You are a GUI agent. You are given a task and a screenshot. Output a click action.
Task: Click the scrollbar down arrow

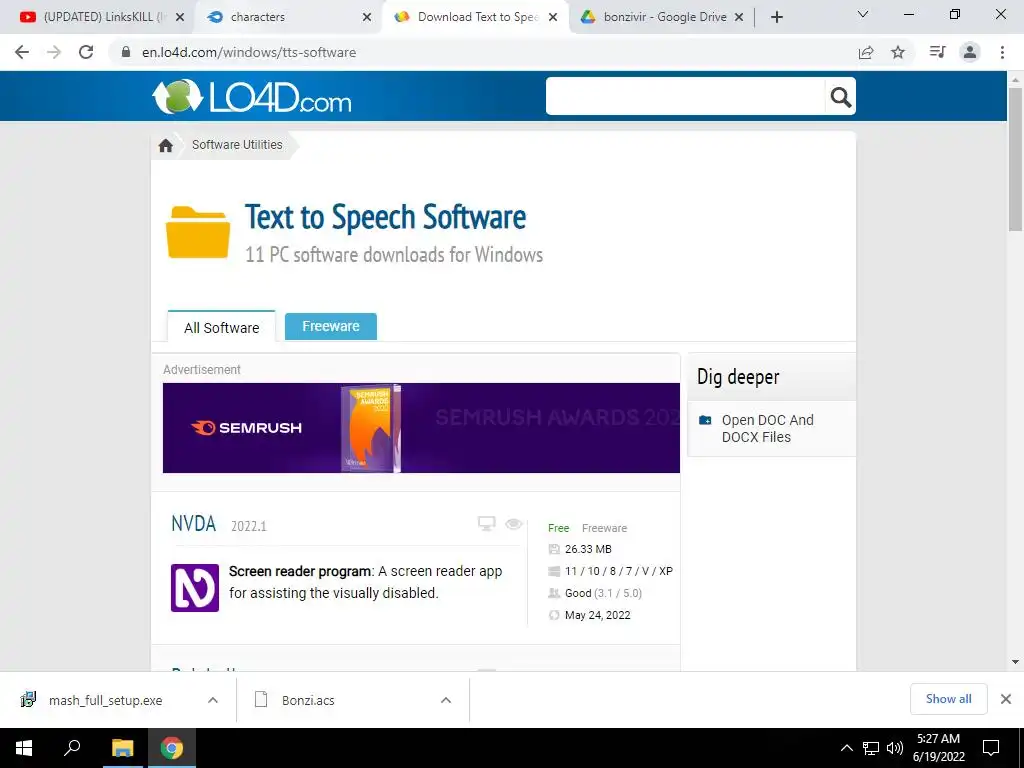1016,662
